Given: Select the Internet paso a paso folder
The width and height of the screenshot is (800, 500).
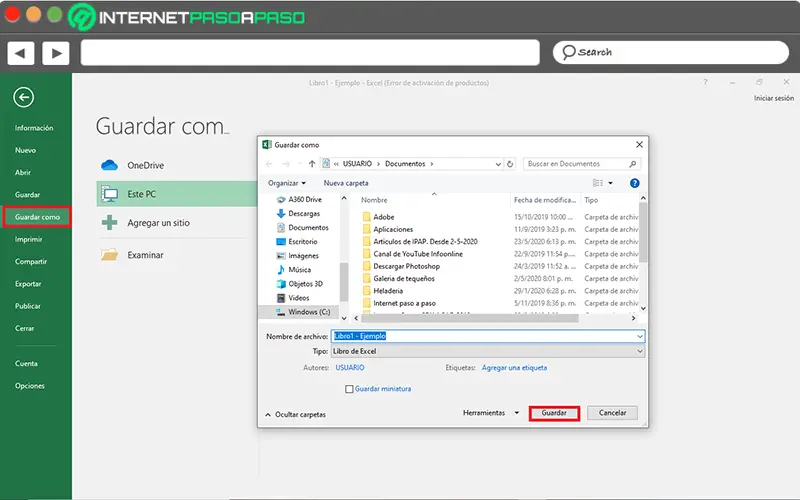Looking at the screenshot, I should click(398, 303).
